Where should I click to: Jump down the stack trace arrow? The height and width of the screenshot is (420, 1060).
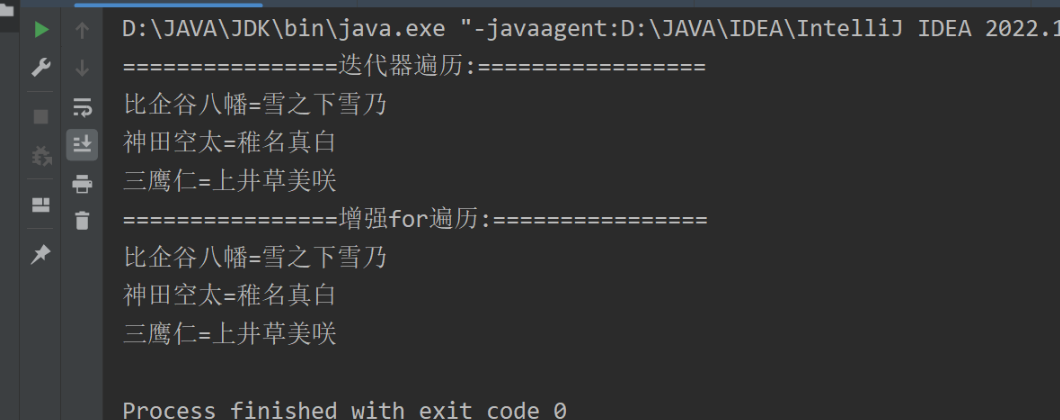coord(82,68)
